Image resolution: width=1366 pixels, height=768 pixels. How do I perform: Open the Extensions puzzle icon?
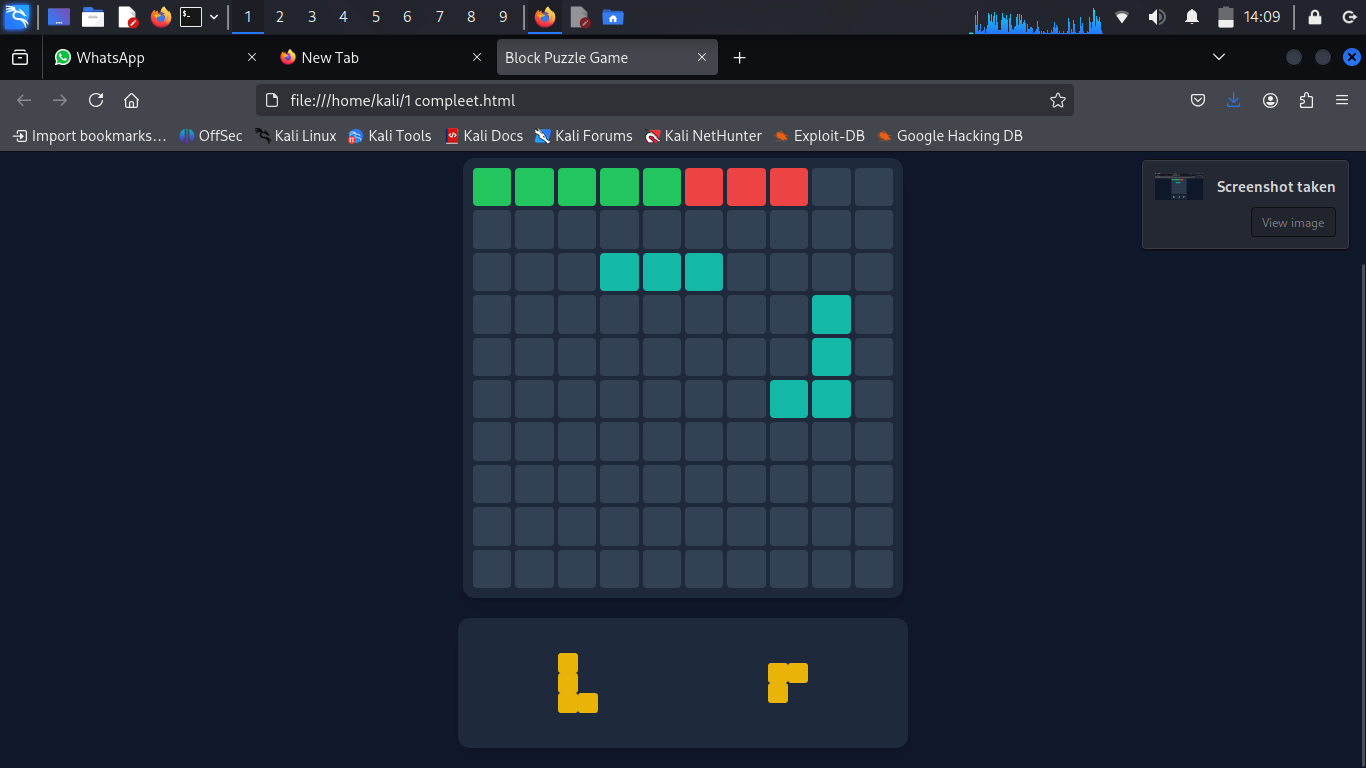(1306, 100)
